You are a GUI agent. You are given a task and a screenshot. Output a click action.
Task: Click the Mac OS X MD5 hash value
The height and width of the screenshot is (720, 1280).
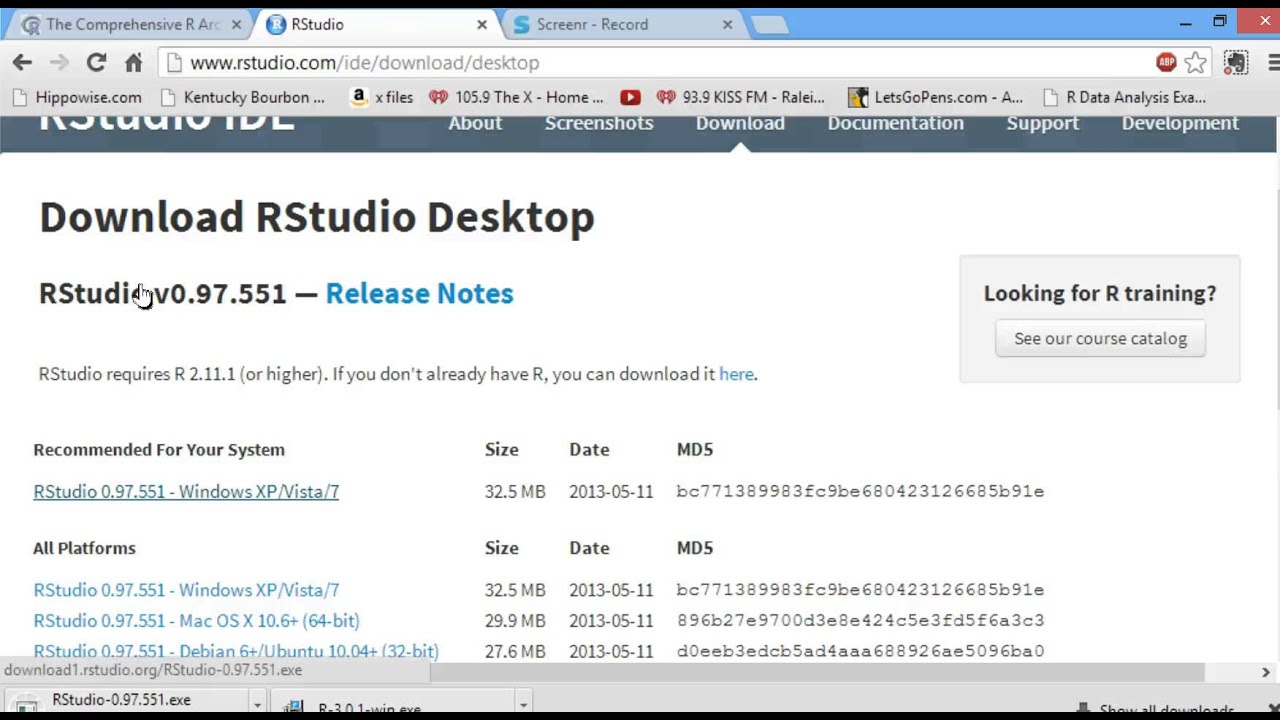[x=860, y=621]
